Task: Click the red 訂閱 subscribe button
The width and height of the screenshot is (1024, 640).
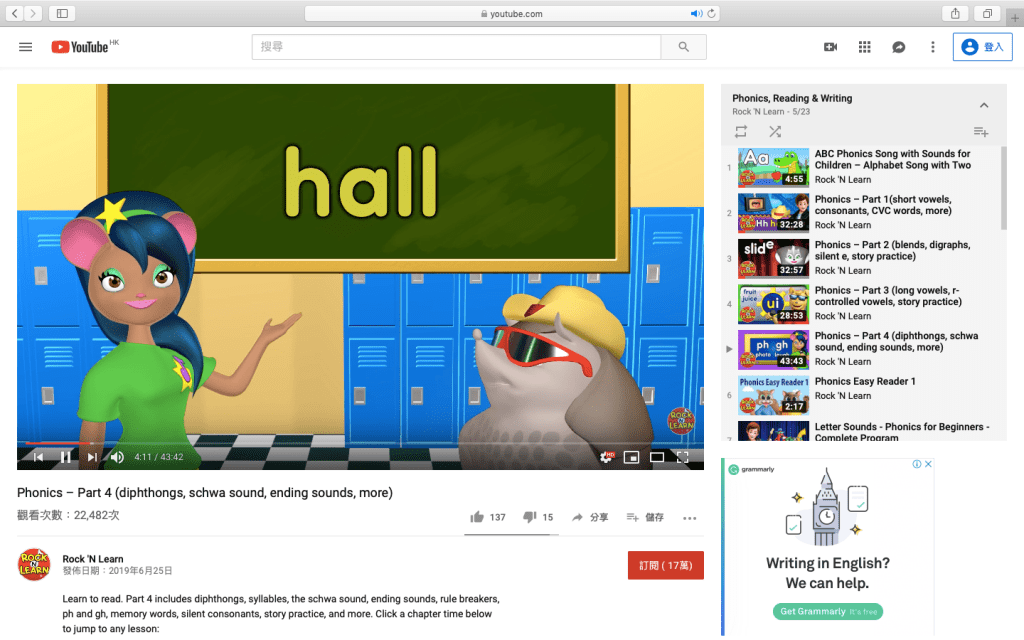Action: (x=665, y=565)
